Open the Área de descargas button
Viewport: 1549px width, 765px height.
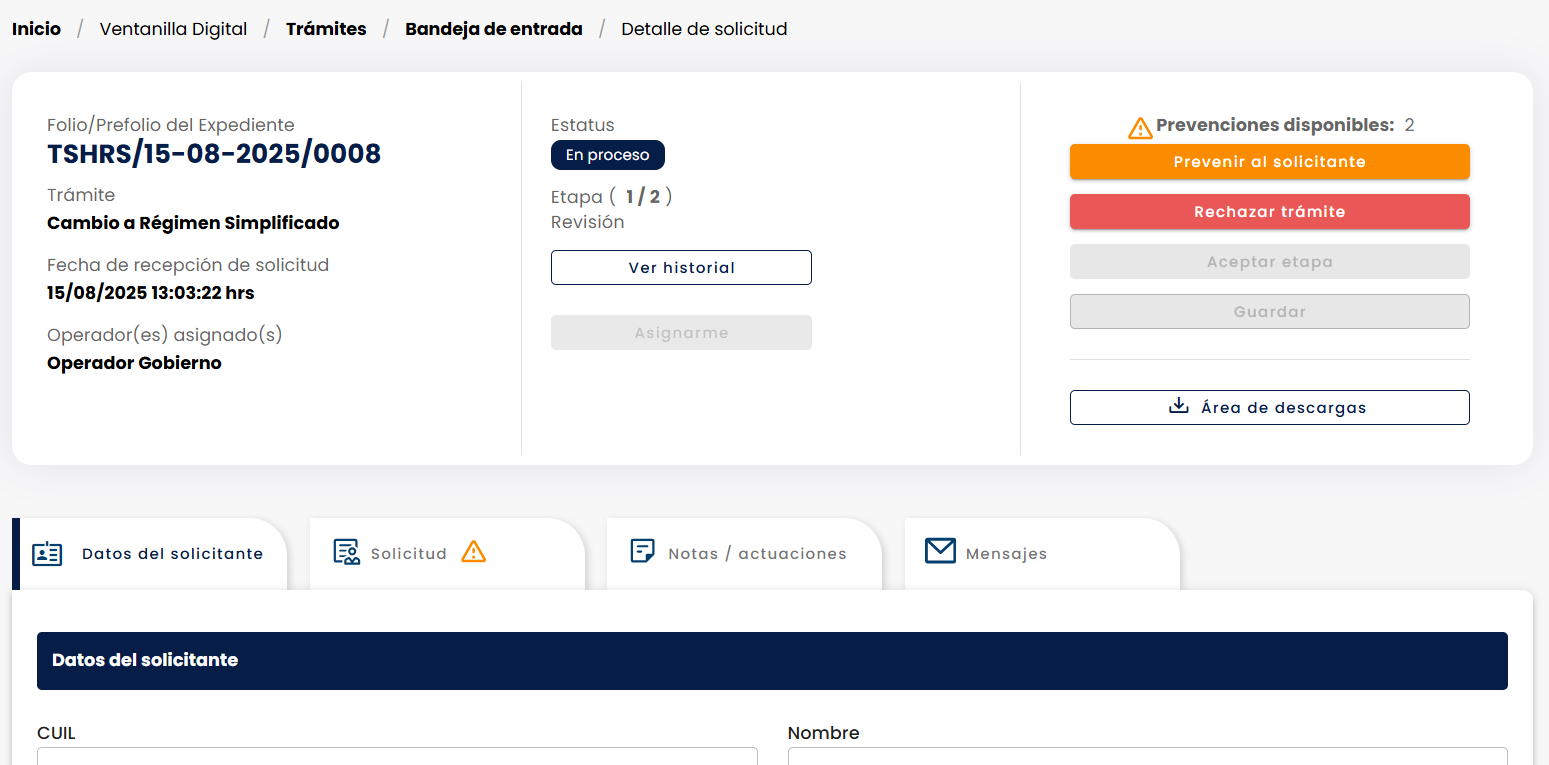click(1270, 408)
